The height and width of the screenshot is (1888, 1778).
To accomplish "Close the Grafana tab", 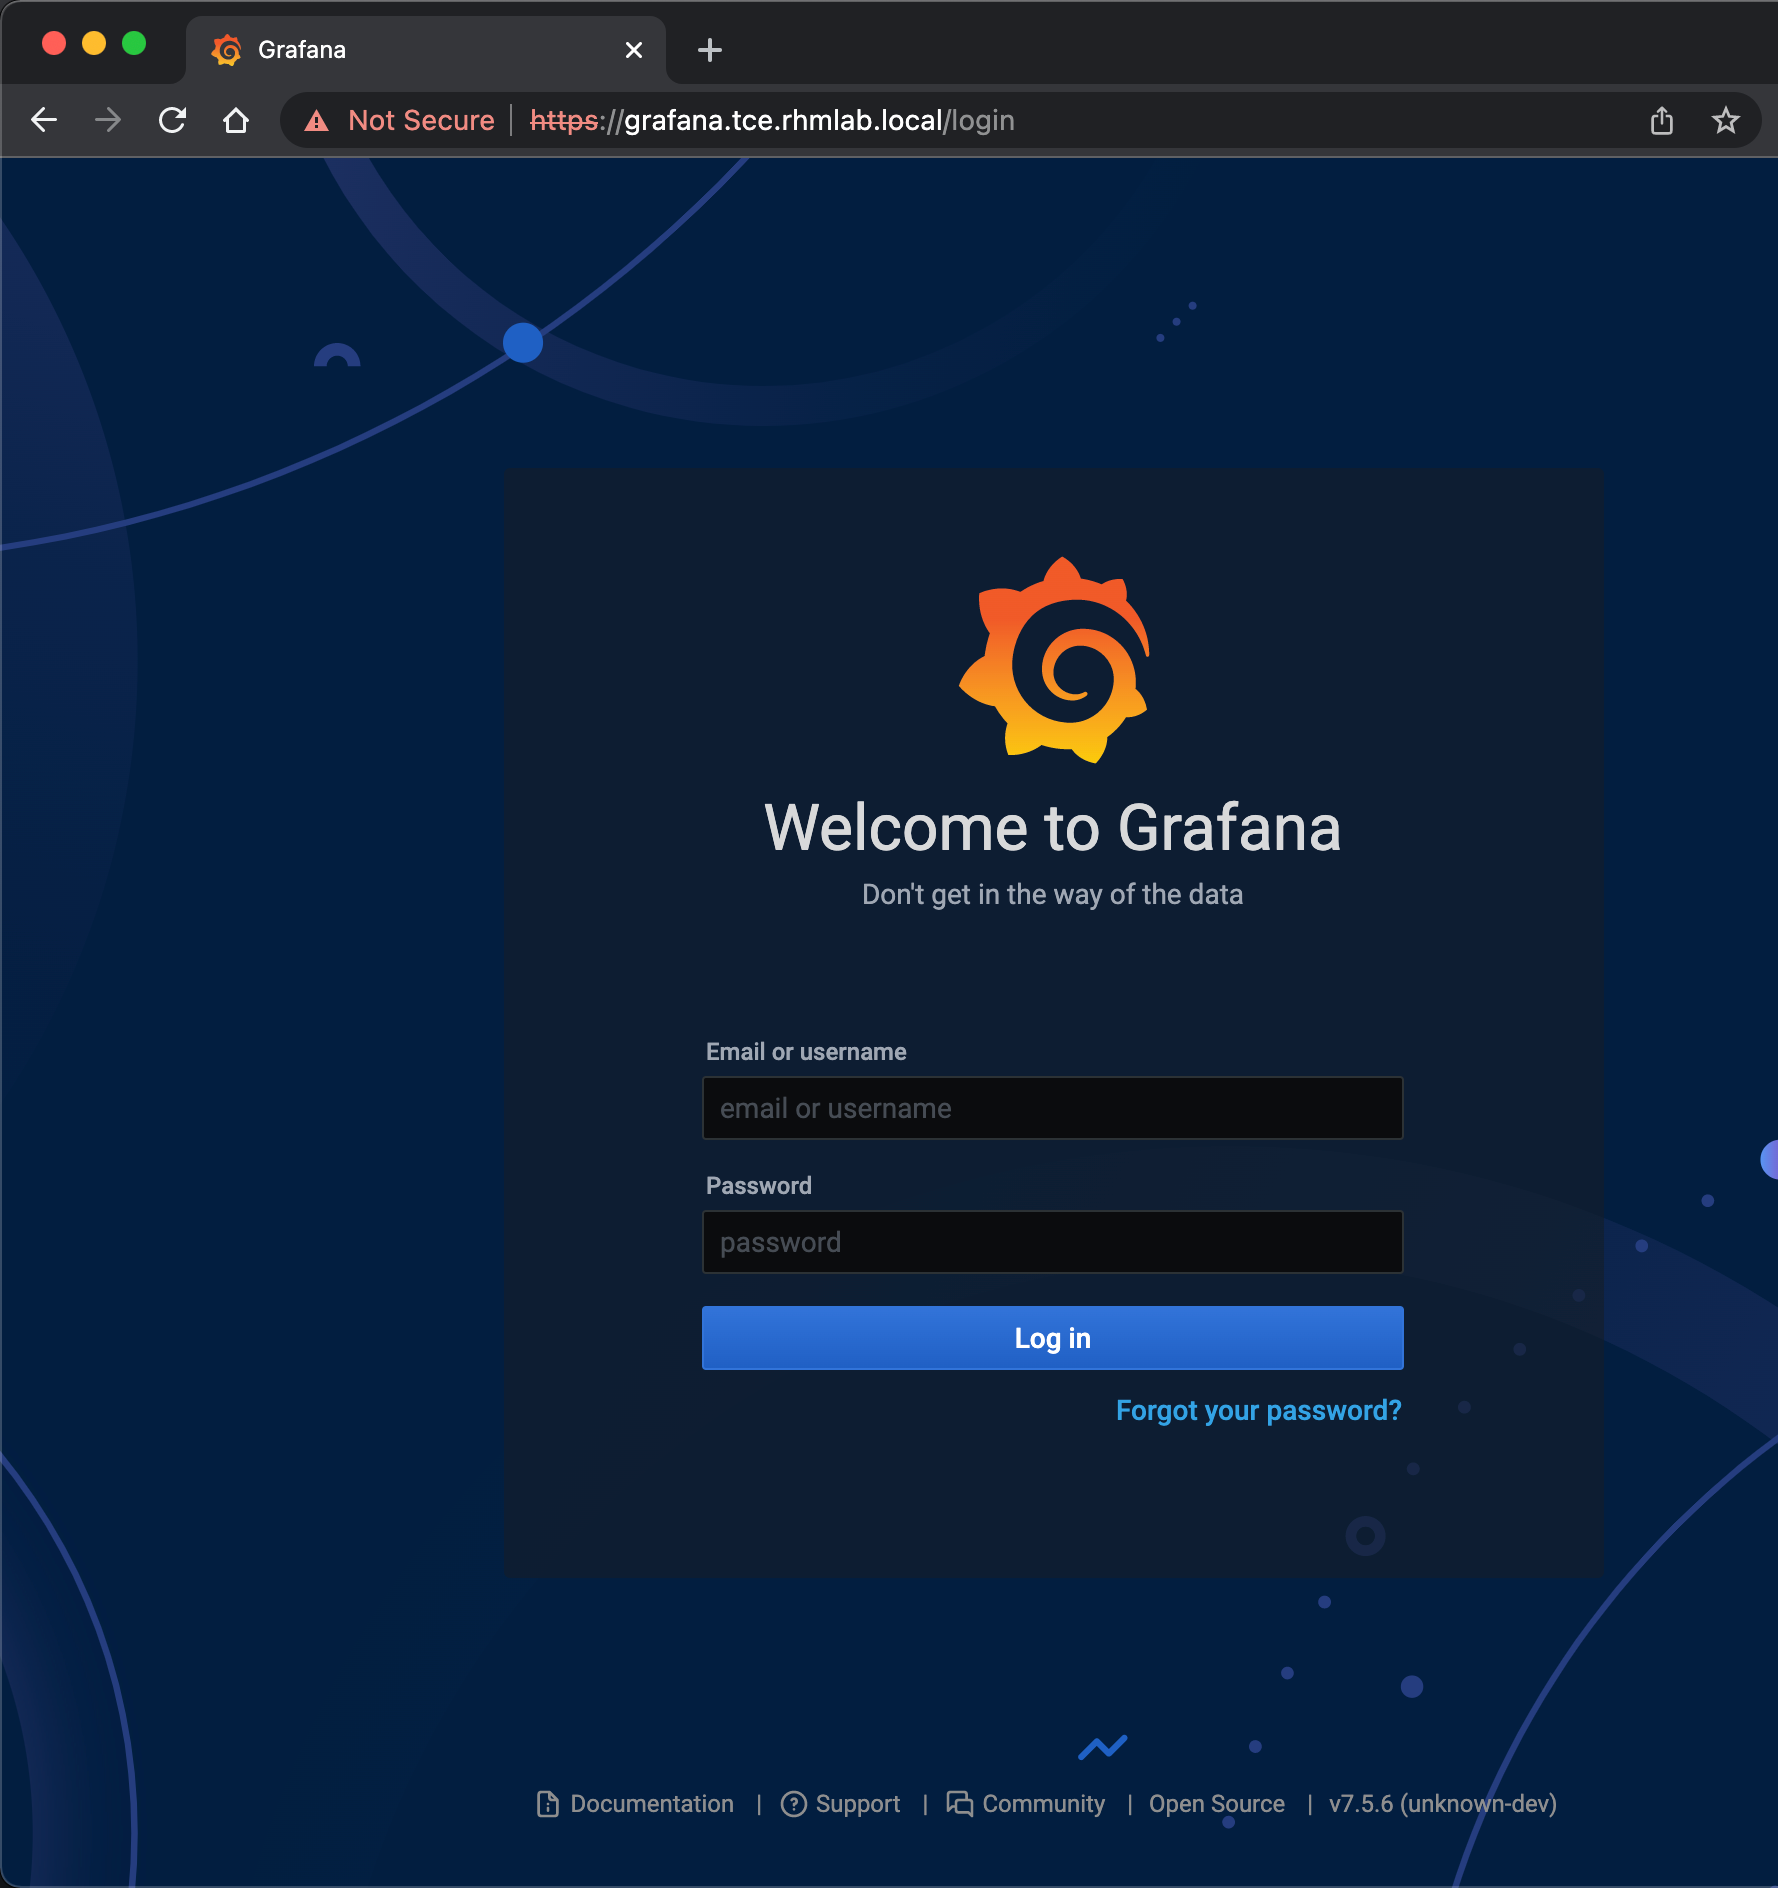I will [x=634, y=50].
